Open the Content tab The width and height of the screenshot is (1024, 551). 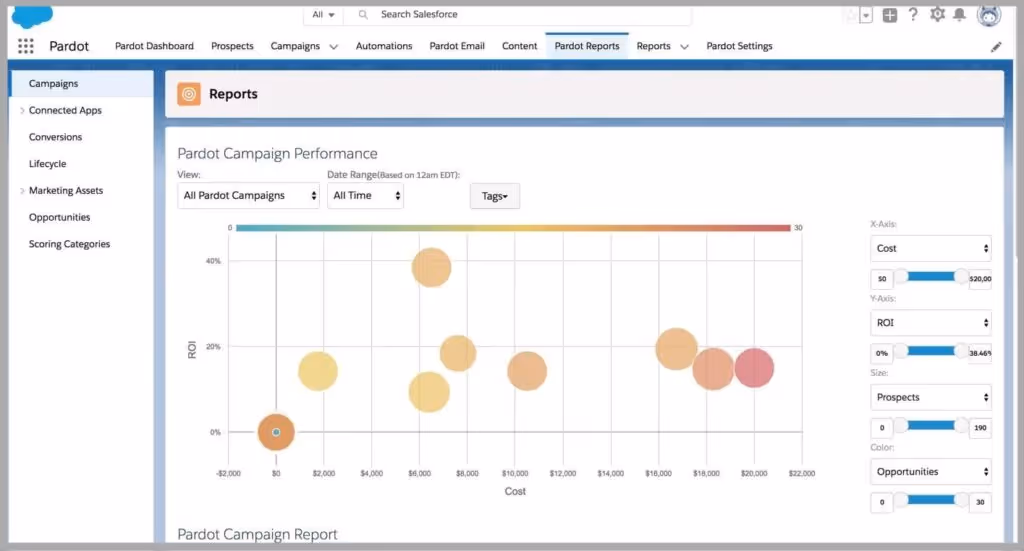tap(519, 46)
